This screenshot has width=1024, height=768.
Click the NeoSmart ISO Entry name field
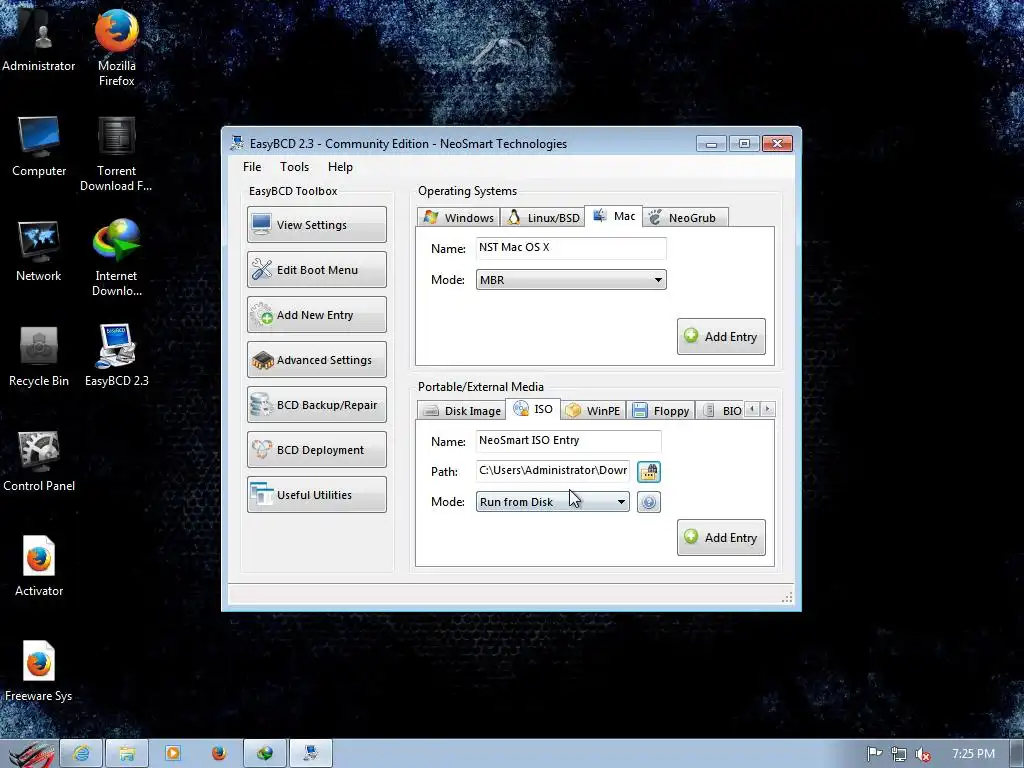pos(568,441)
